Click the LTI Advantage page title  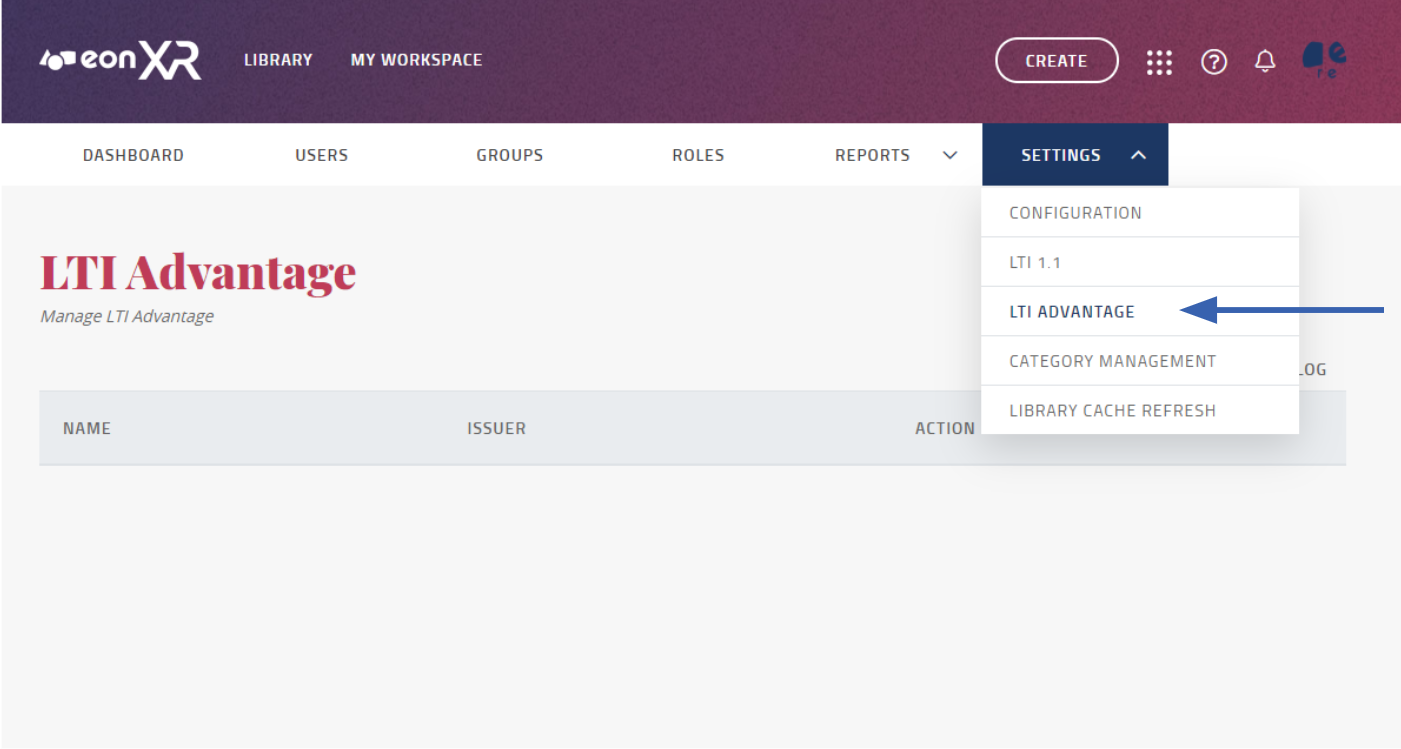(198, 272)
